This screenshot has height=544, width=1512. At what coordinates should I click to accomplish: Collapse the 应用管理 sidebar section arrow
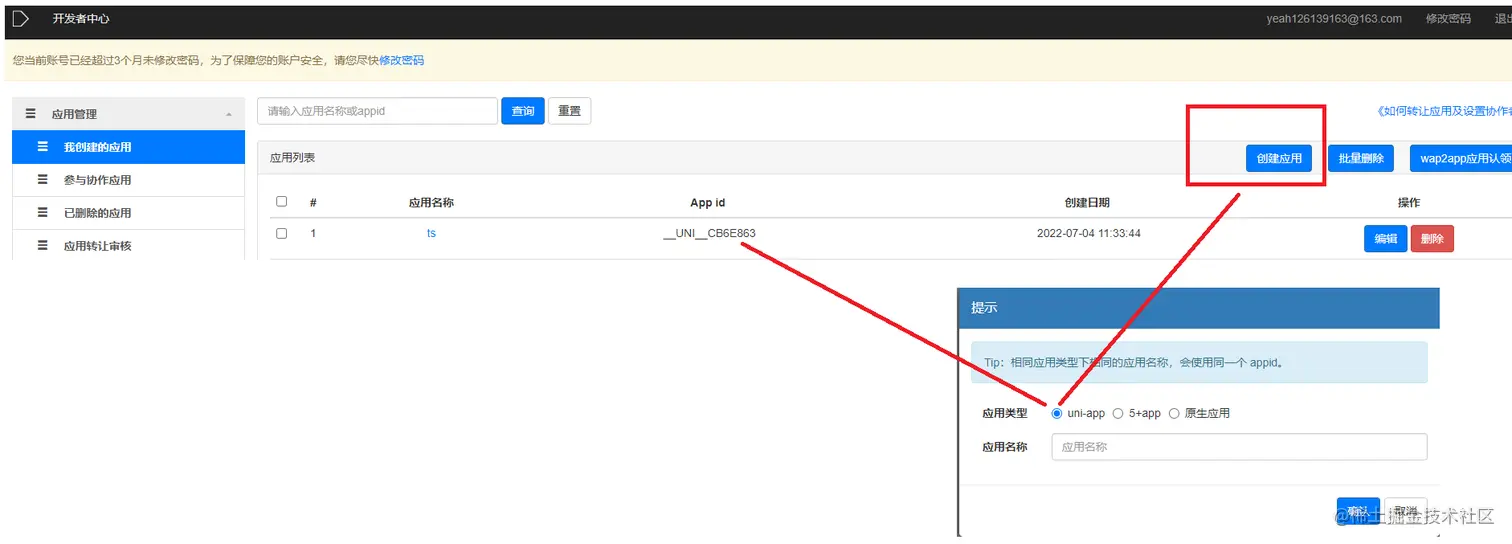[229, 114]
